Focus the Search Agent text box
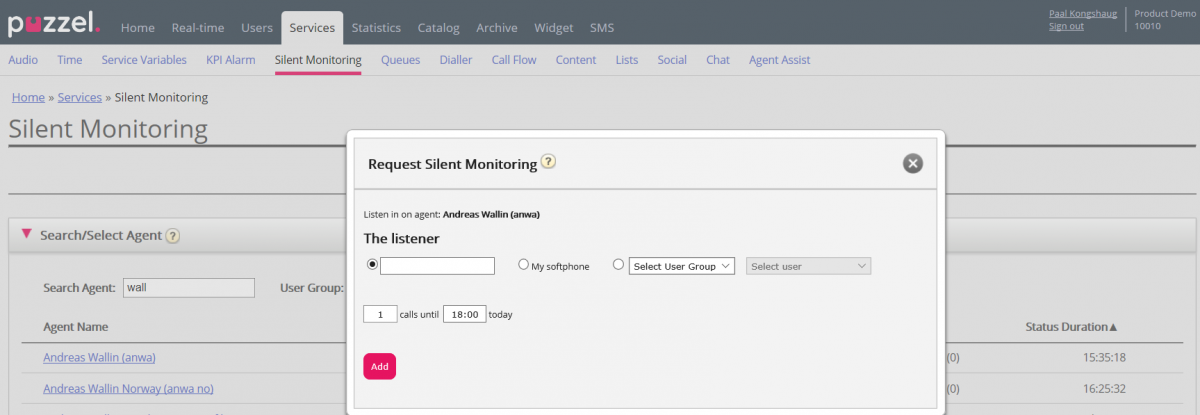This screenshot has height=415, width=1200. click(x=188, y=288)
